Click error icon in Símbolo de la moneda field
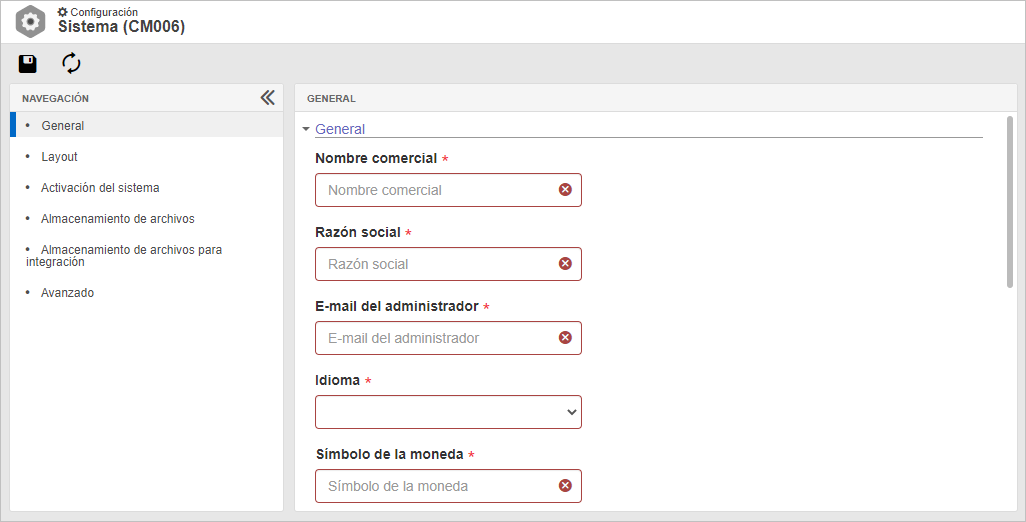Image resolution: width=1026 pixels, height=522 pixels. 565,485
